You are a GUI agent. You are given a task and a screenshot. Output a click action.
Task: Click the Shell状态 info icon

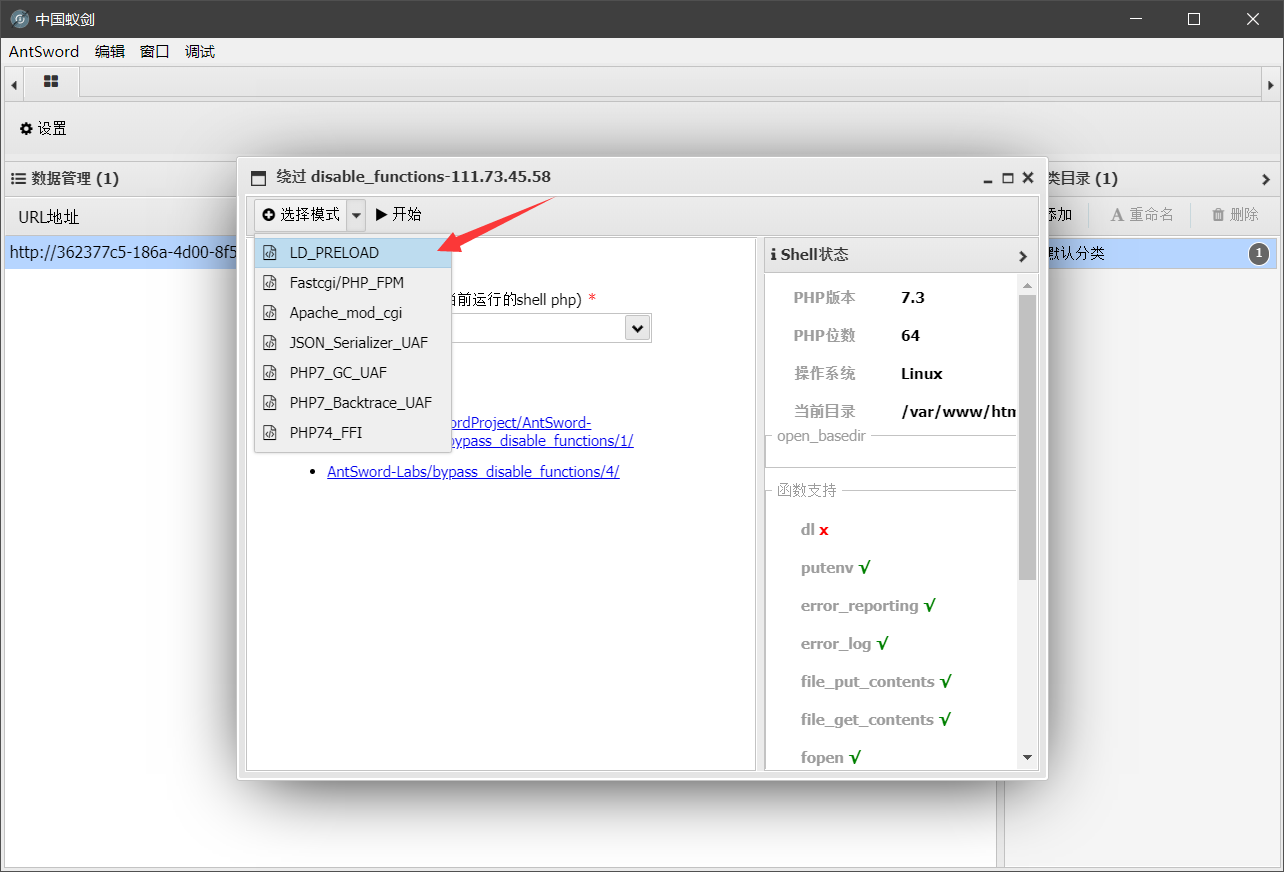click(774, 255)
